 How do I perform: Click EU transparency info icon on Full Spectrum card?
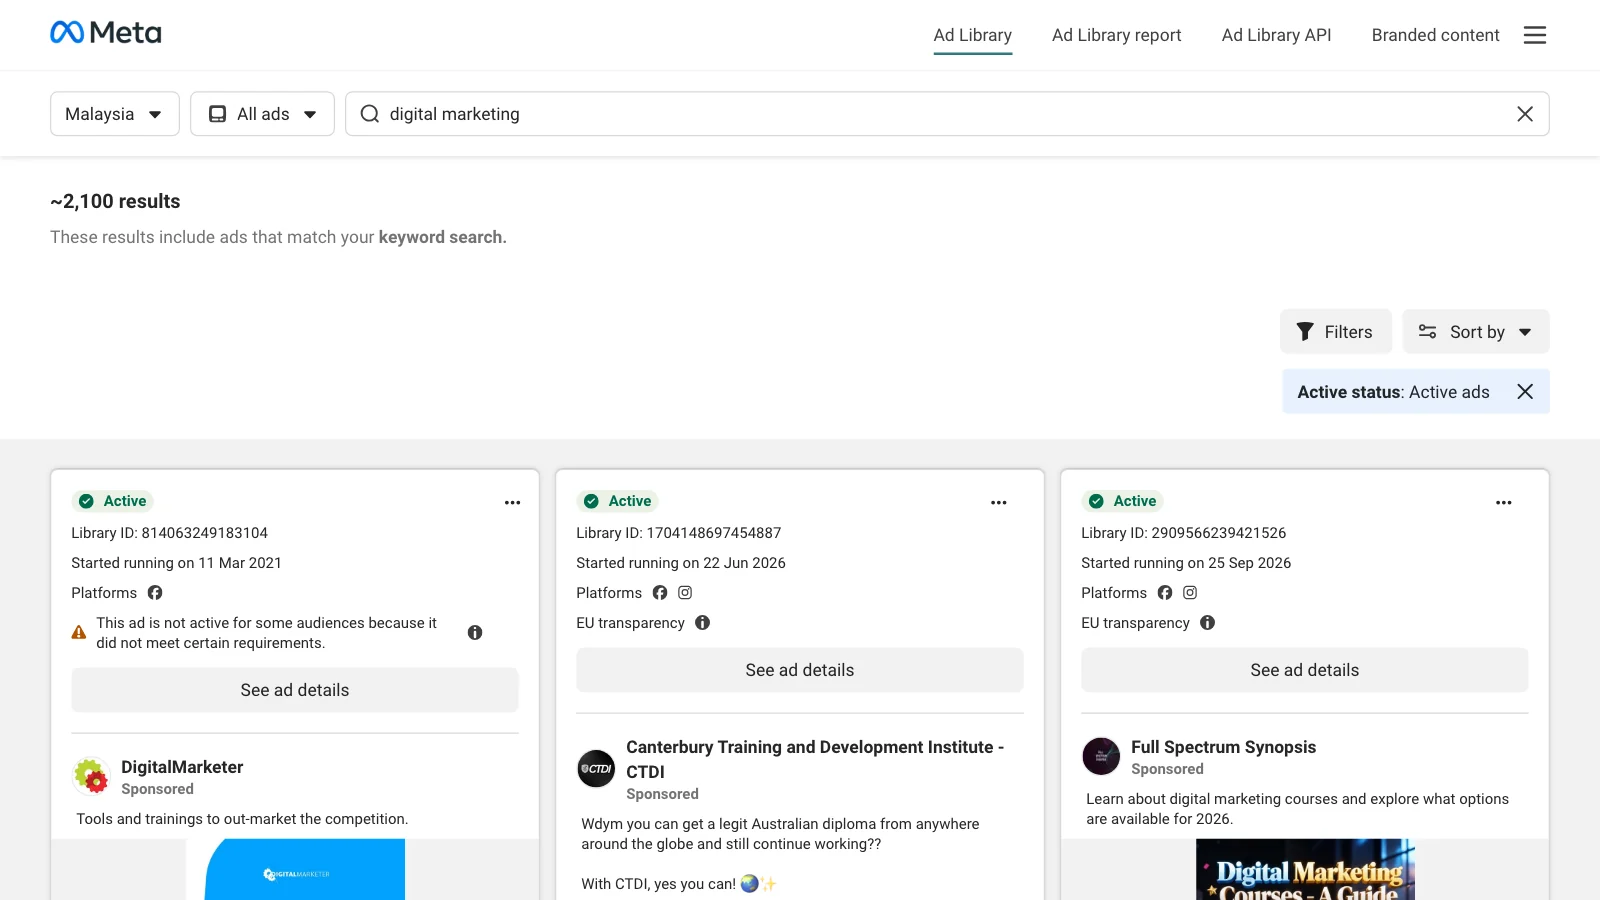click(x=1208, y=623)
